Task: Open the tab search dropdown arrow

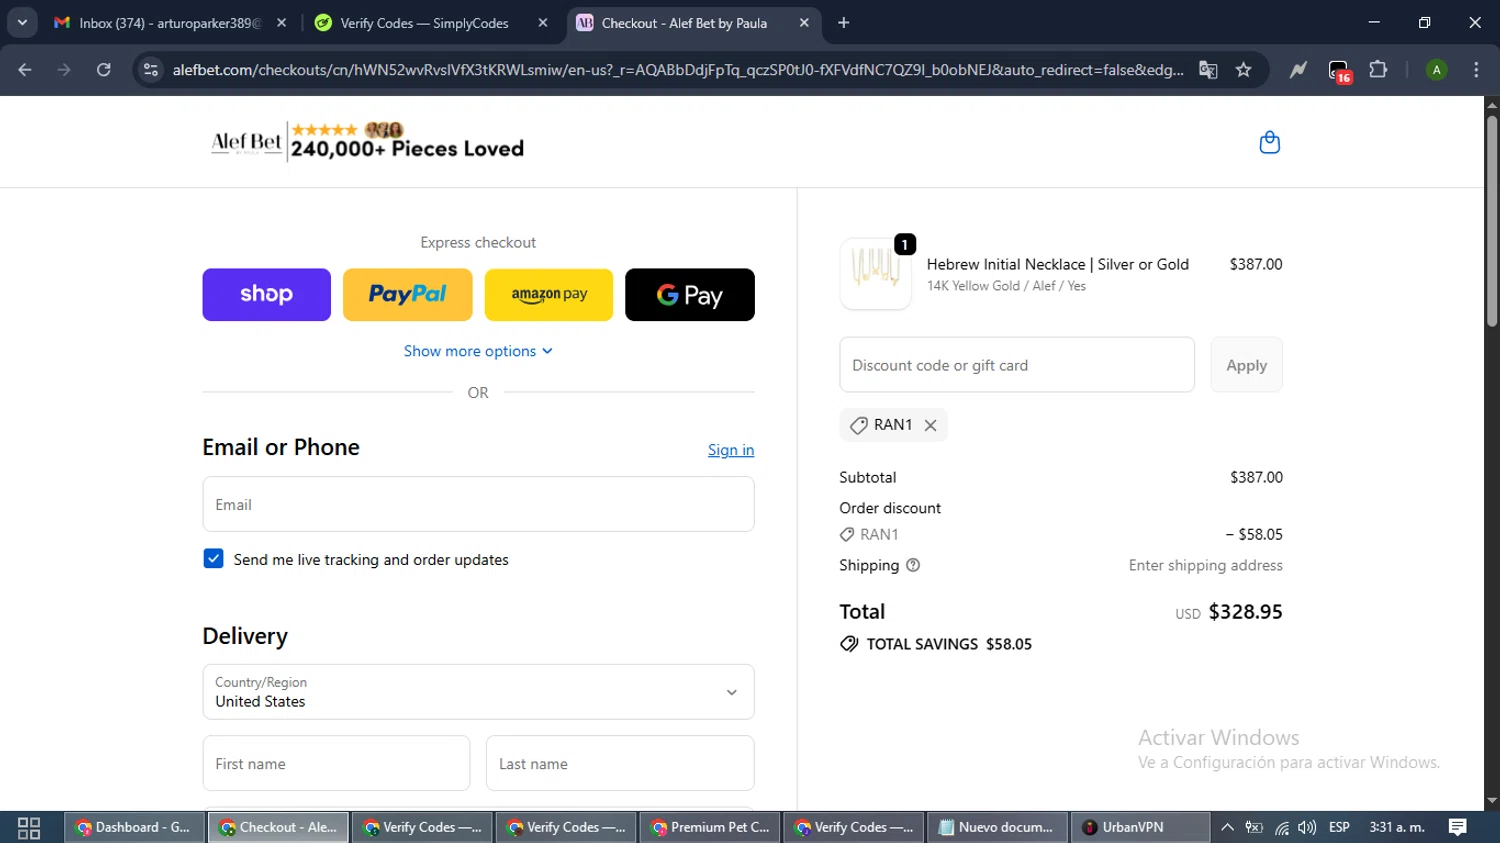Action: pos(22,23)
